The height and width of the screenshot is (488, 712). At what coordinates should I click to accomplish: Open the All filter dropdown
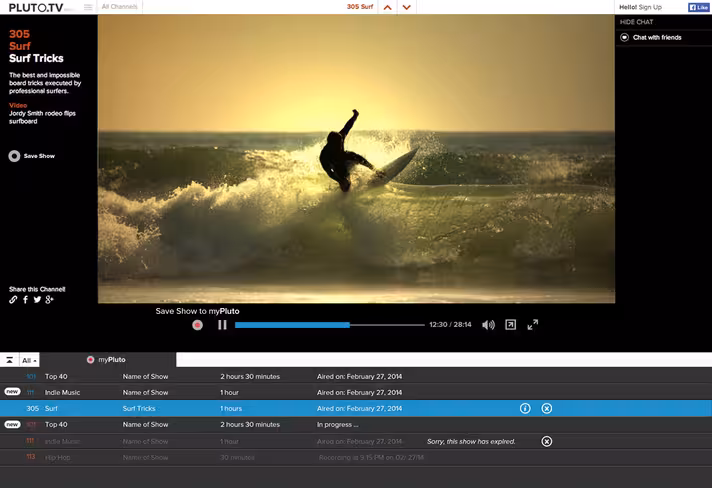coord(29,360)
